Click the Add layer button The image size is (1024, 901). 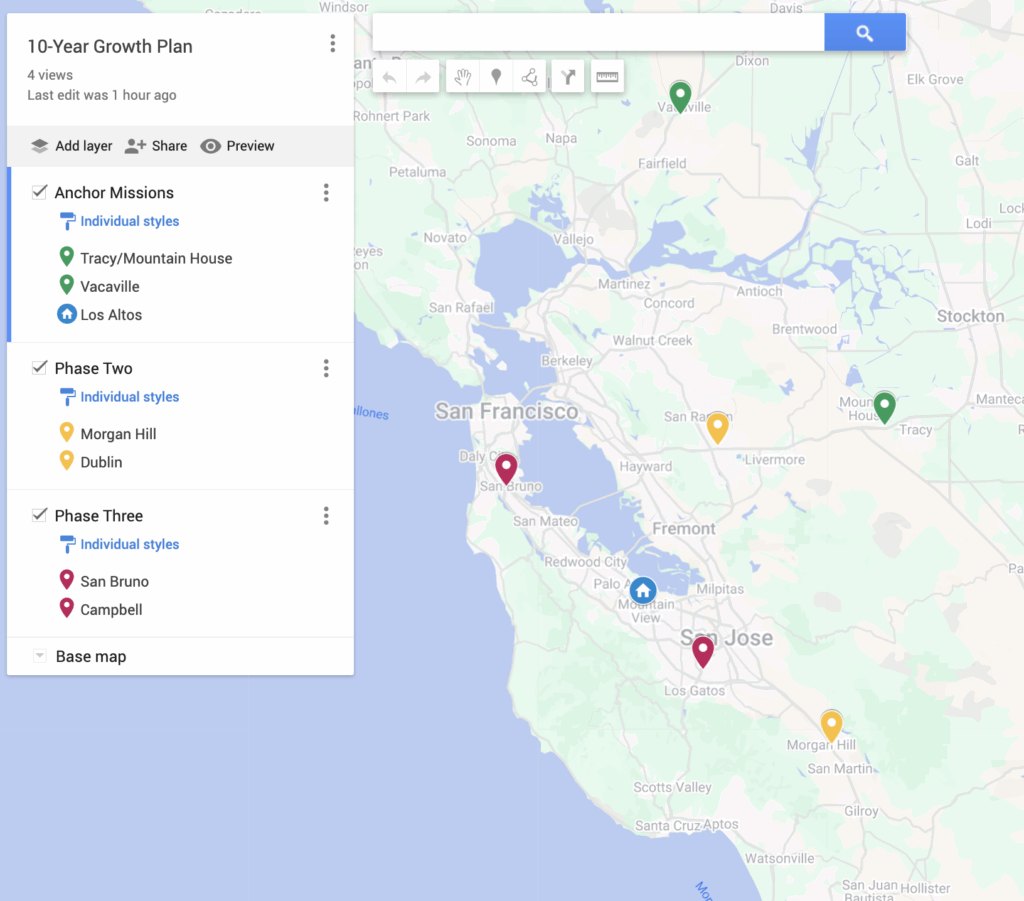coord(71,146)
